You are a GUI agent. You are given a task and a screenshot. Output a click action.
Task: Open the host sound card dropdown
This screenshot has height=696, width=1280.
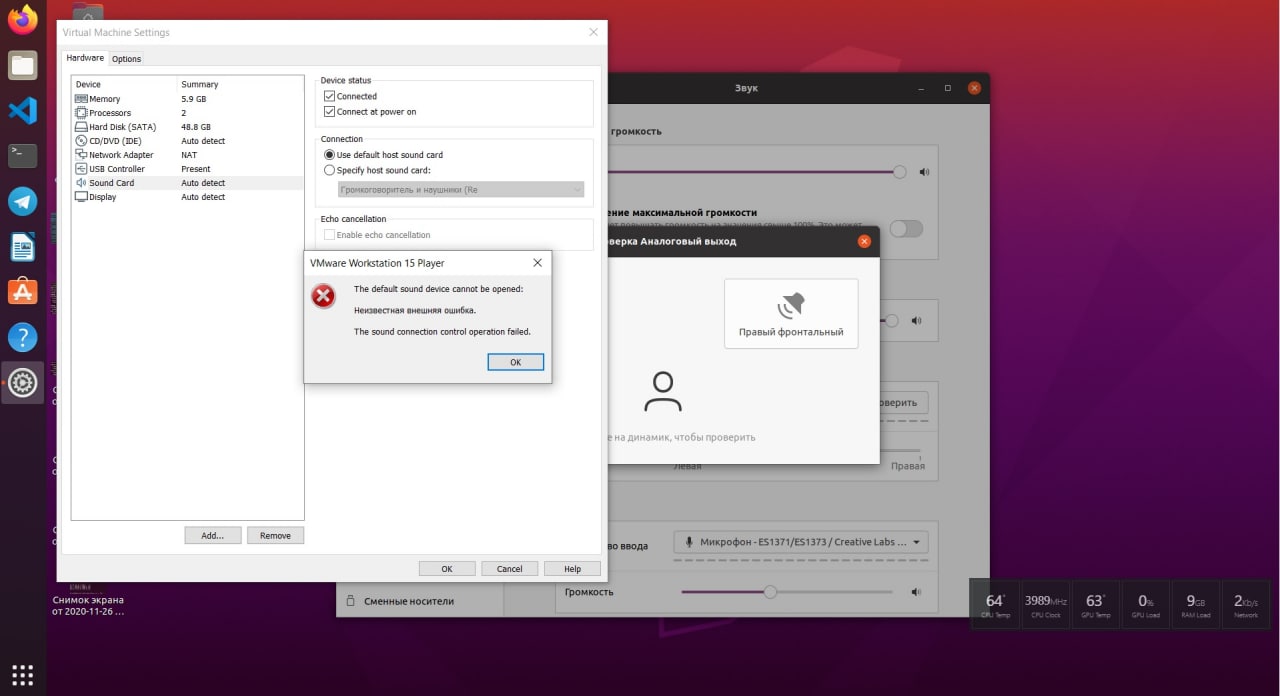pos(461,189)
